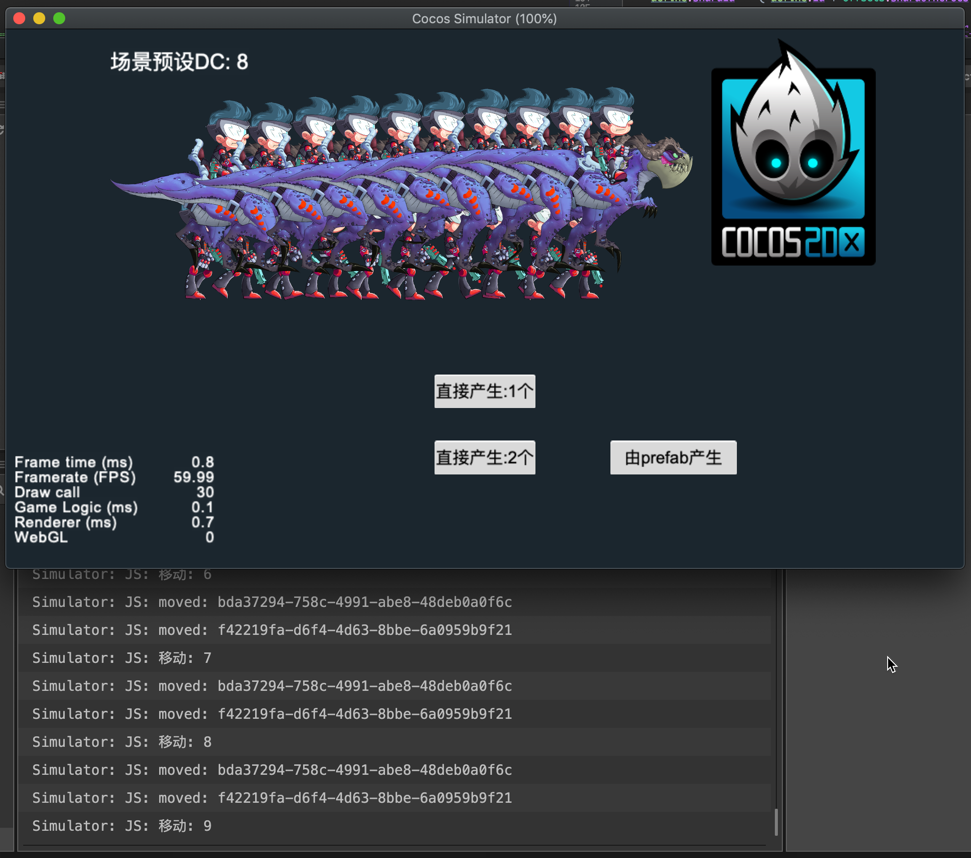
Task: Select the log line 移动: 8
Action: tap(394, 742)
